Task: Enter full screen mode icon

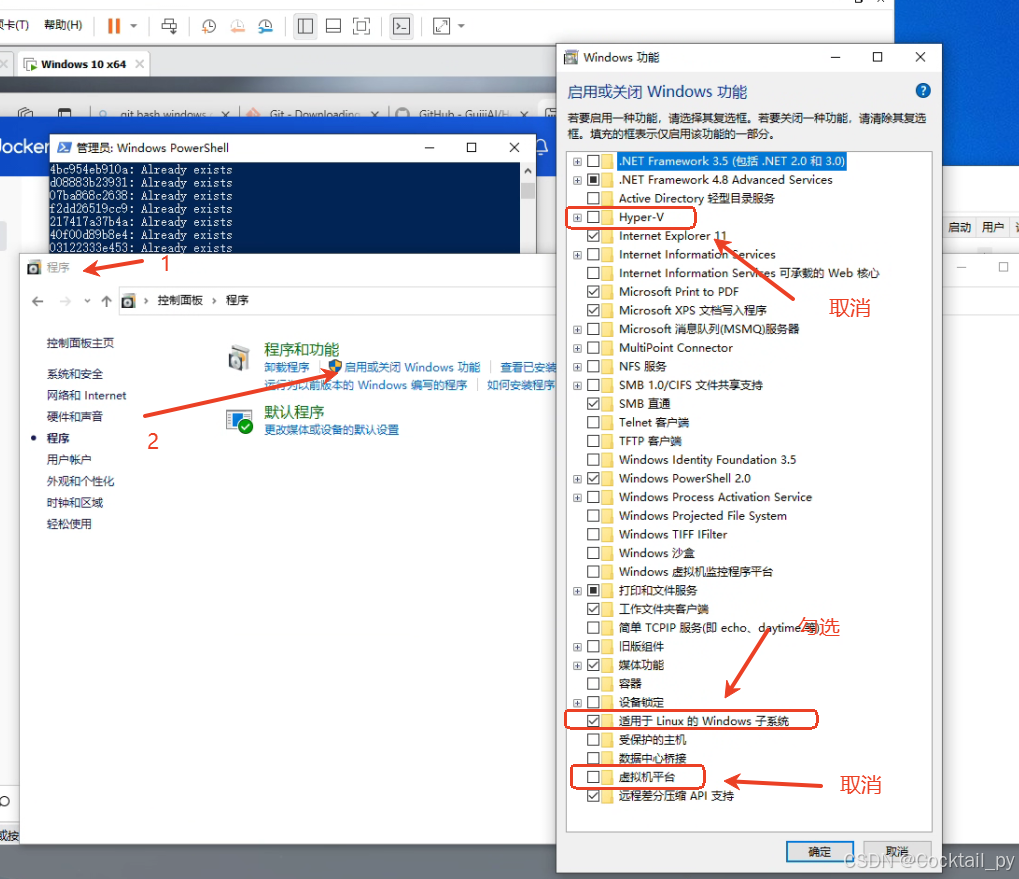Action: (x=361, y=26)
